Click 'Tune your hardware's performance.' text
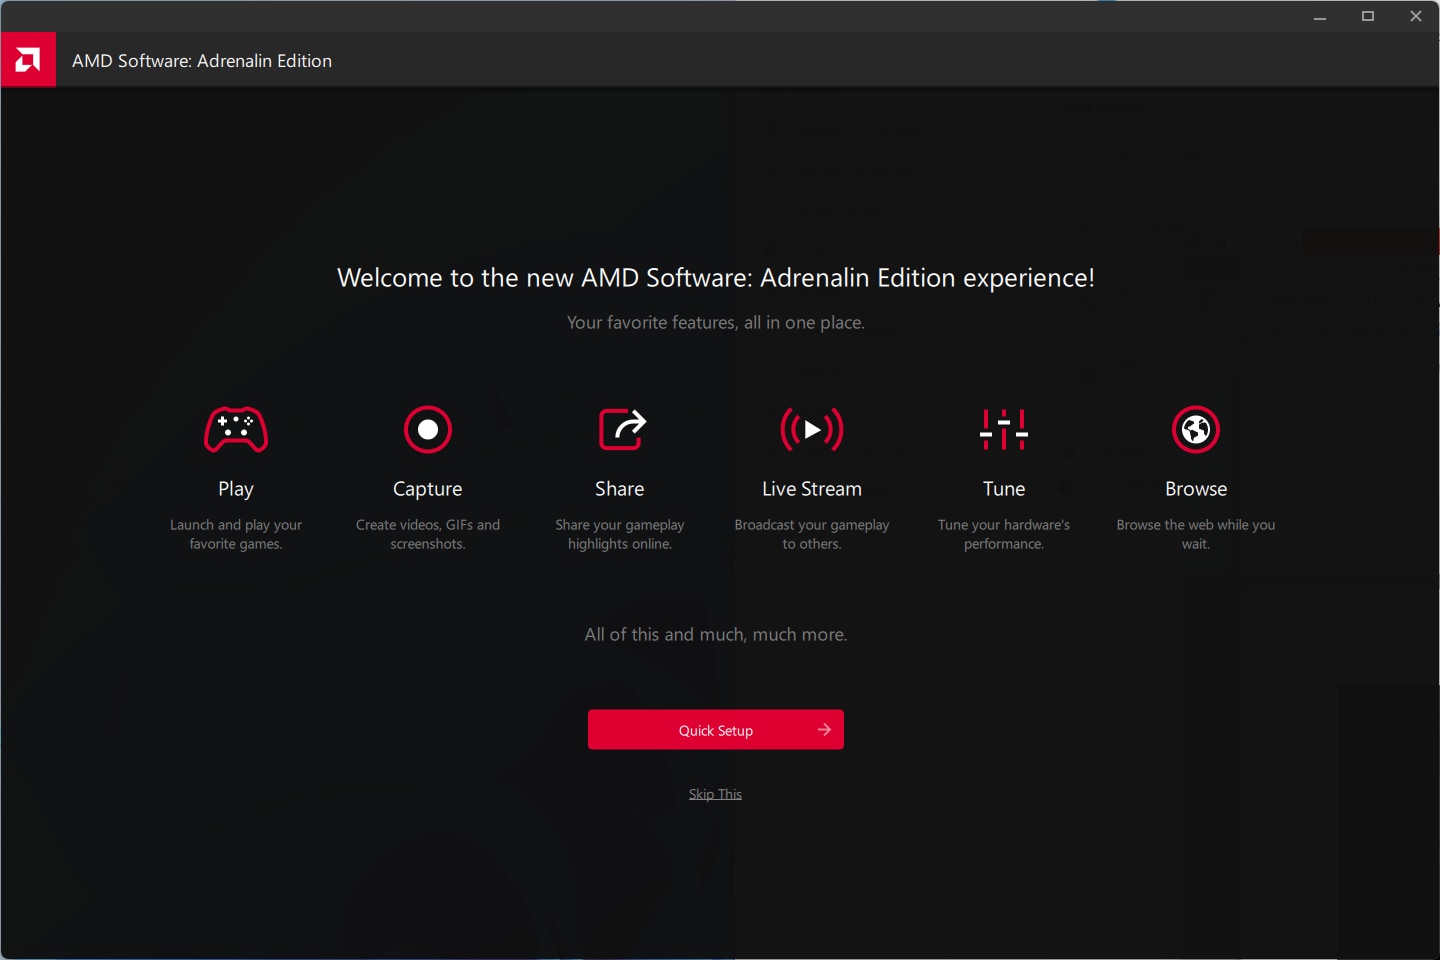 point(1004,534)
